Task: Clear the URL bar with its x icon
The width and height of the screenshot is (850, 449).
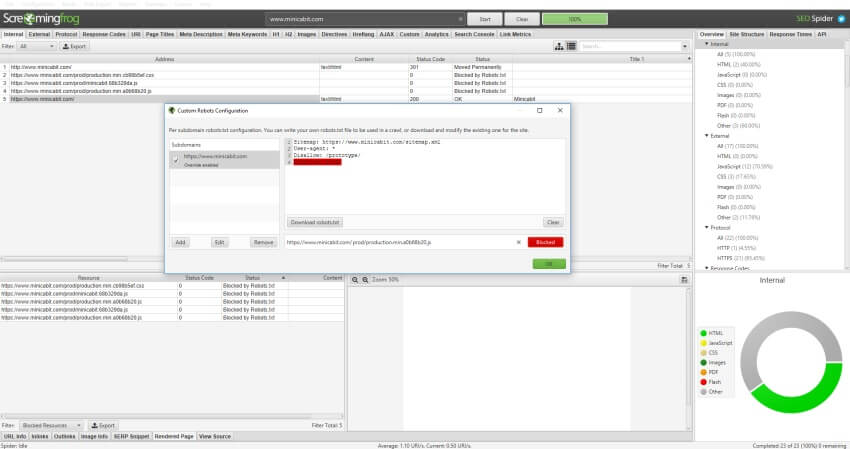Action: pos(460,19)
